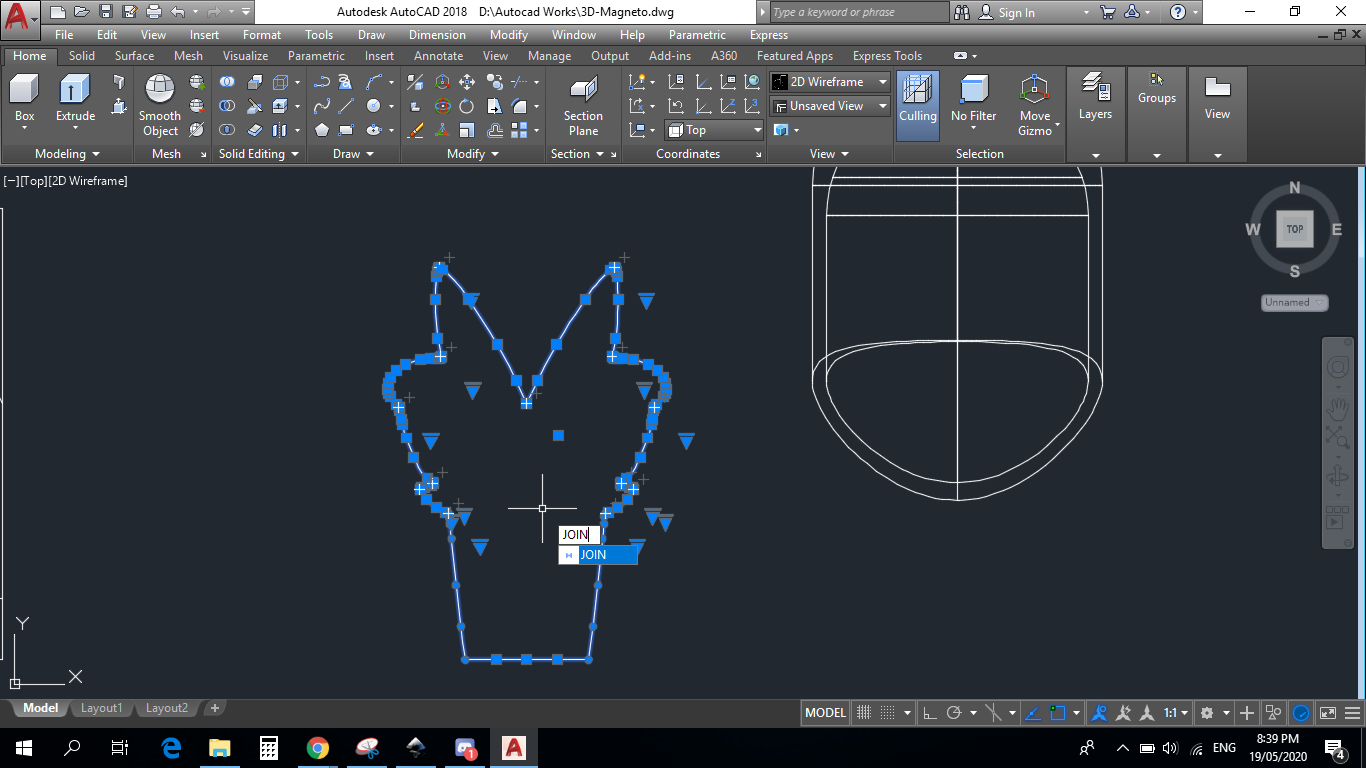Open the Top UCS dropdown

point(714,130)
